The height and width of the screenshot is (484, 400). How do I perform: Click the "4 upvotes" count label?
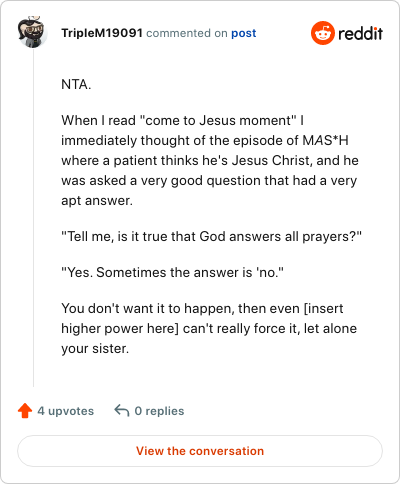click(66, 411)
